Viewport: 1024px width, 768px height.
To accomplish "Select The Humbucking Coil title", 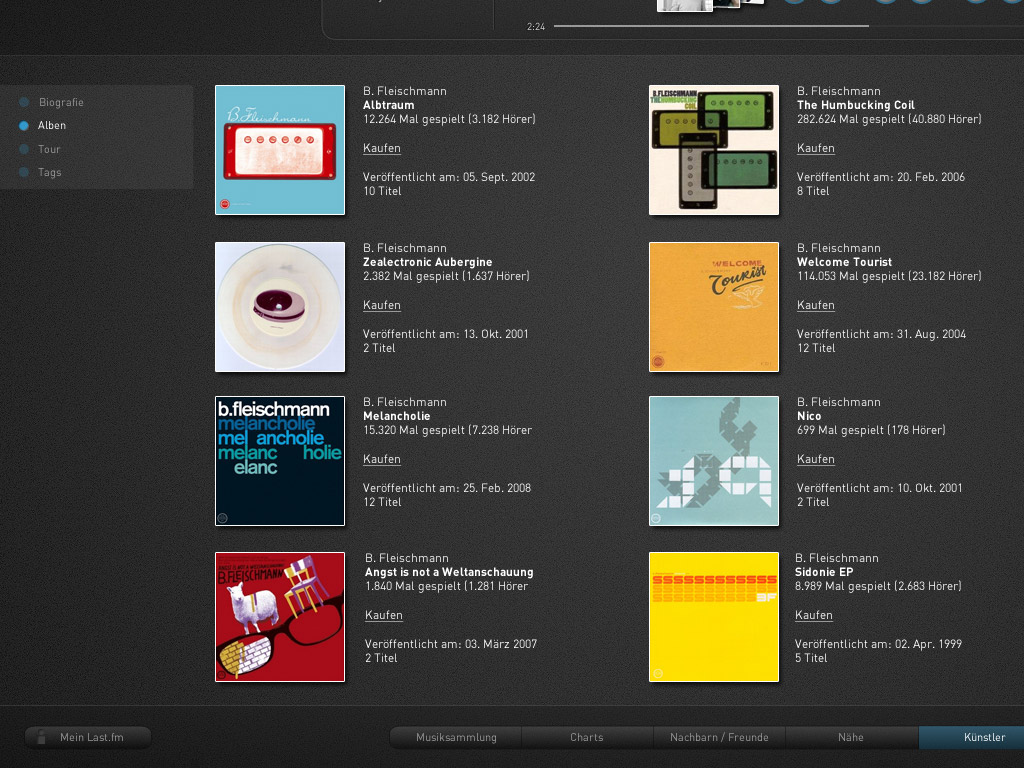I will pyautogui.click(x=856, y=105).
